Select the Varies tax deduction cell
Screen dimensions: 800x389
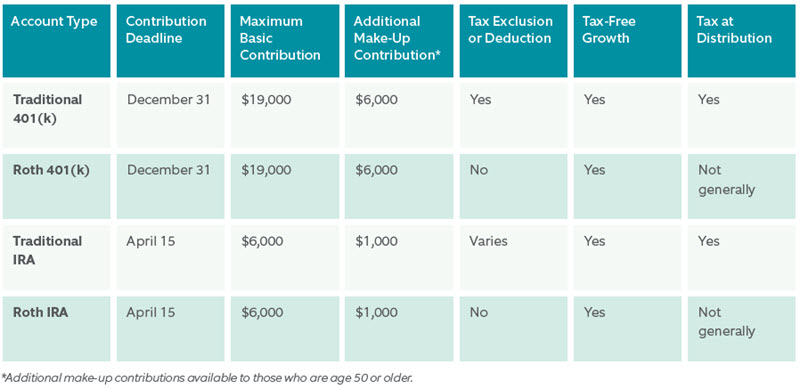[x=513, y=257]
